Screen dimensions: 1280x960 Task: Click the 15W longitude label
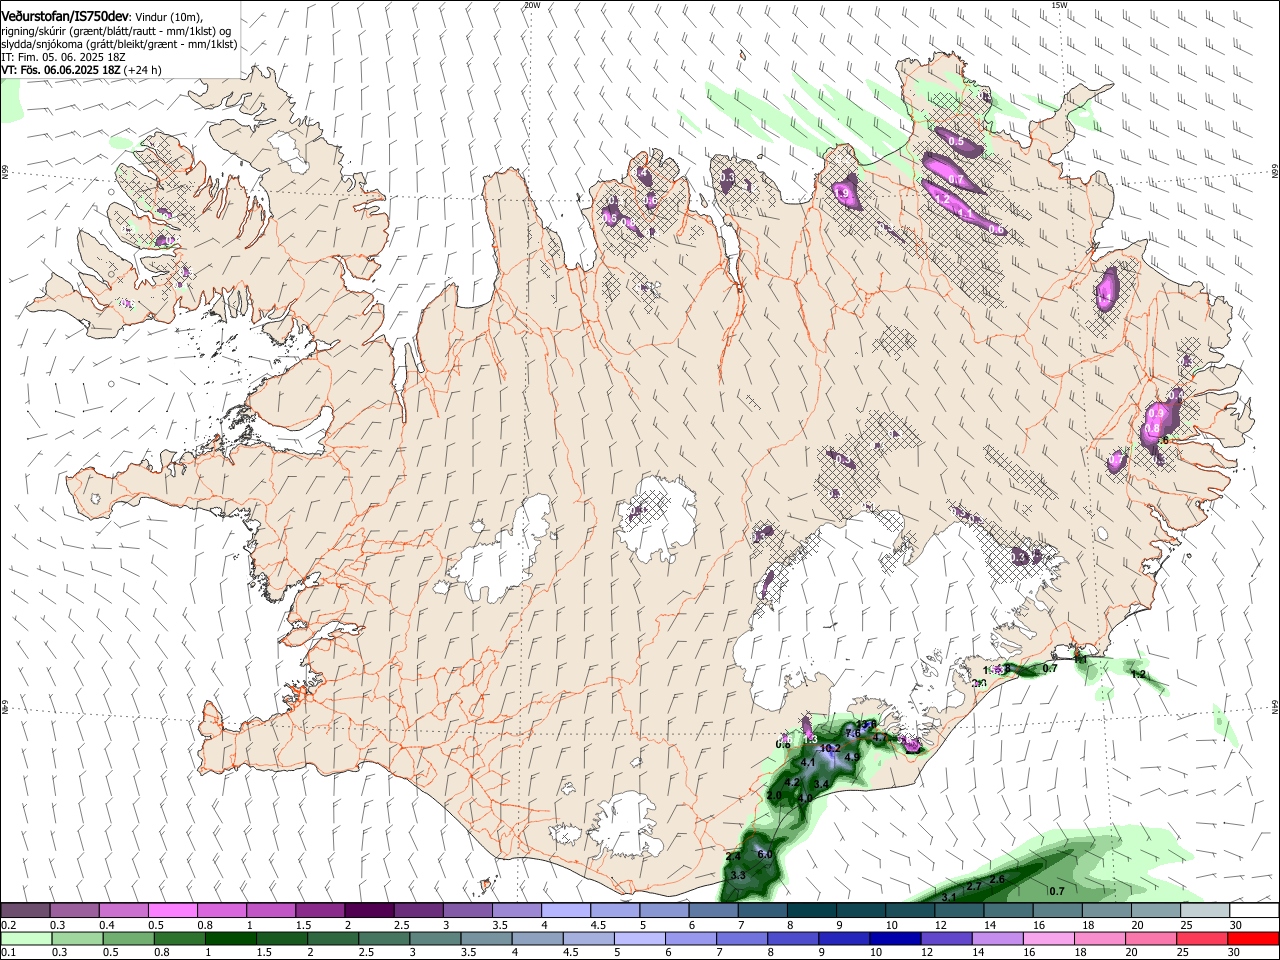(1060, 5)
